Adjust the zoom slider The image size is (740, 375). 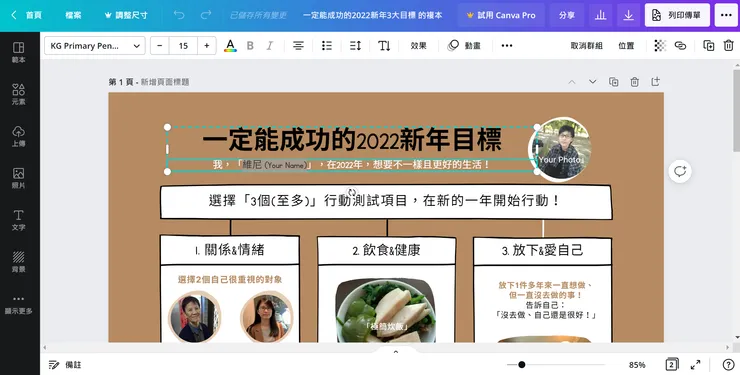pyautogui.click(x=521, y=365)
